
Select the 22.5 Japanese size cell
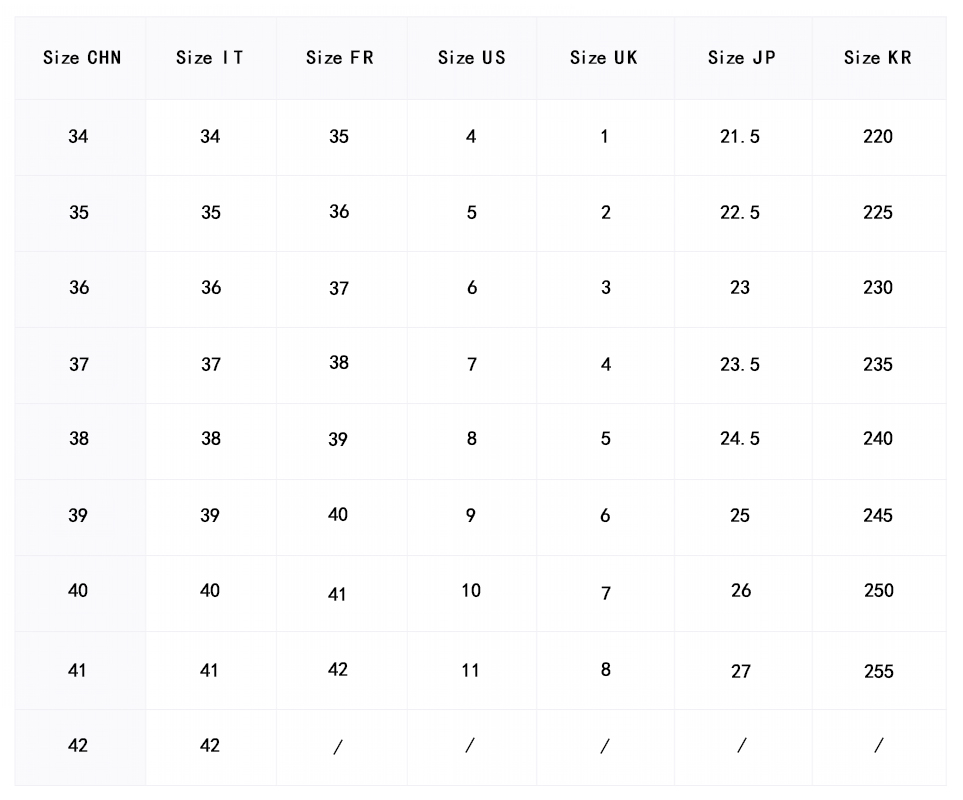click(740, 213)
